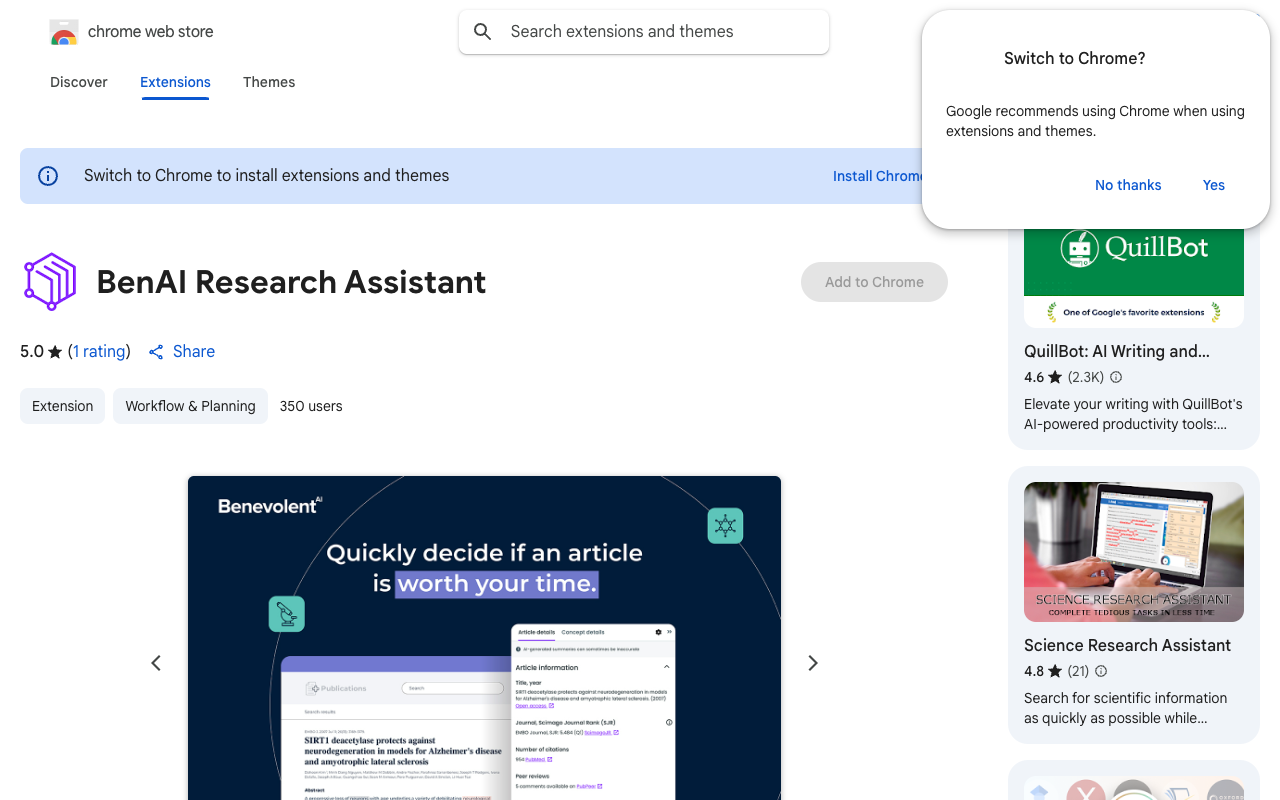This screenshot has width=1280, height=800.
Task: Click the rating star icon beside 5.0
Action: click(x=55, y=352)
